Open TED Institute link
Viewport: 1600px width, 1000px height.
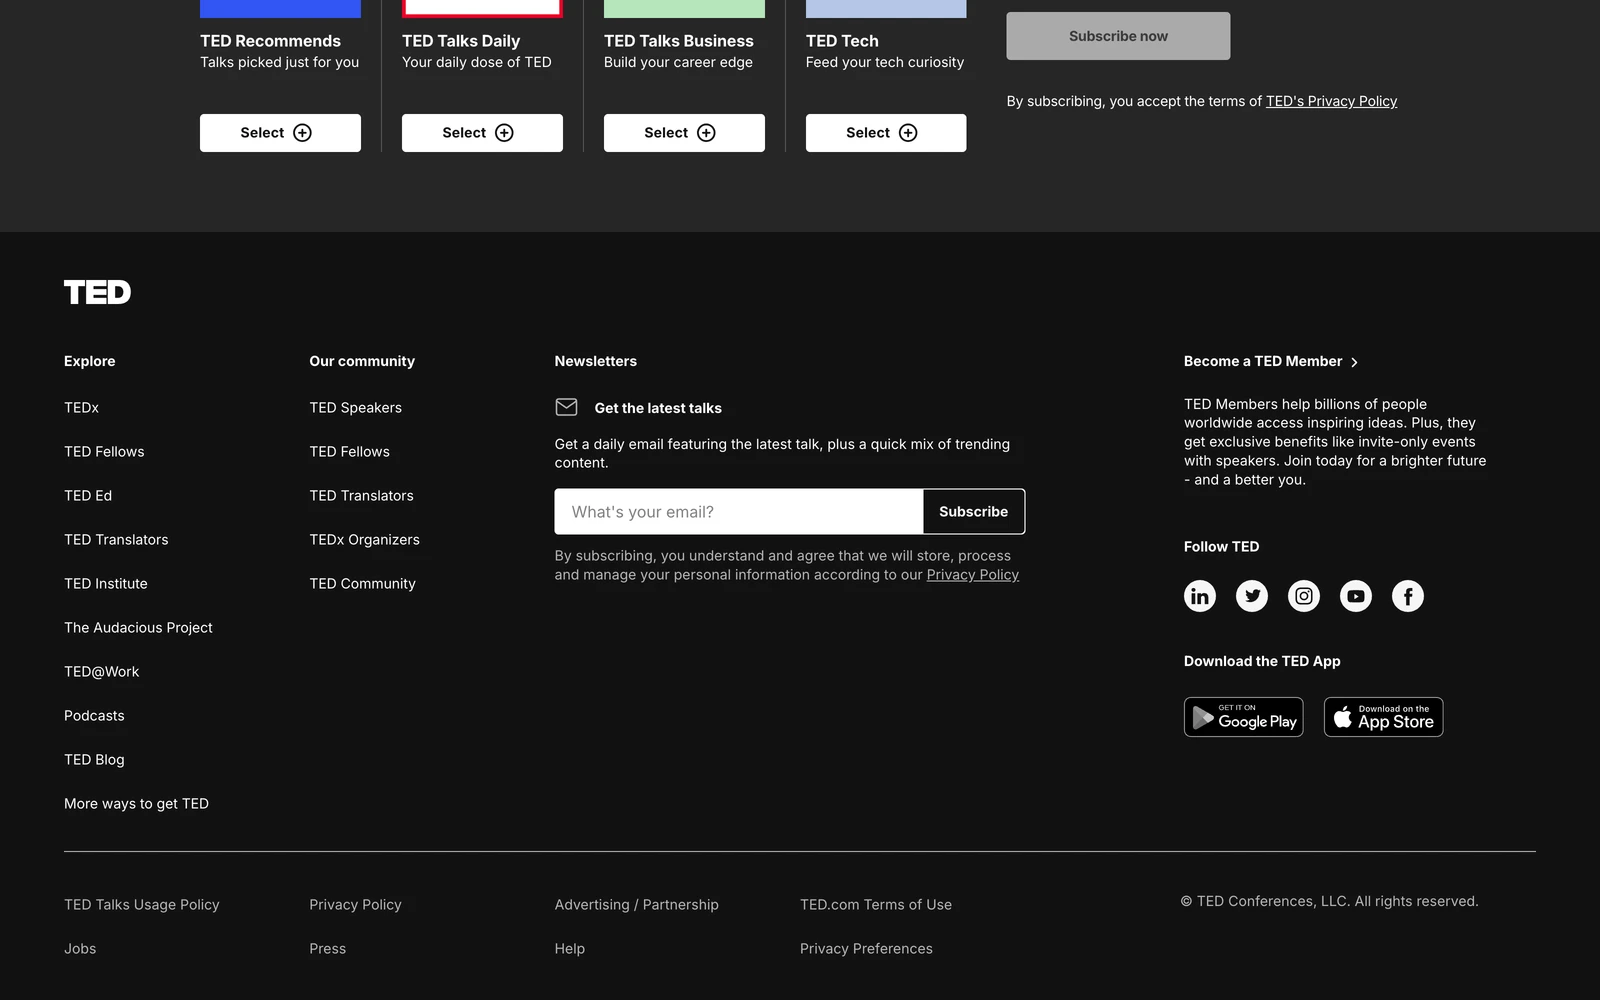click(x=106, y=584)
